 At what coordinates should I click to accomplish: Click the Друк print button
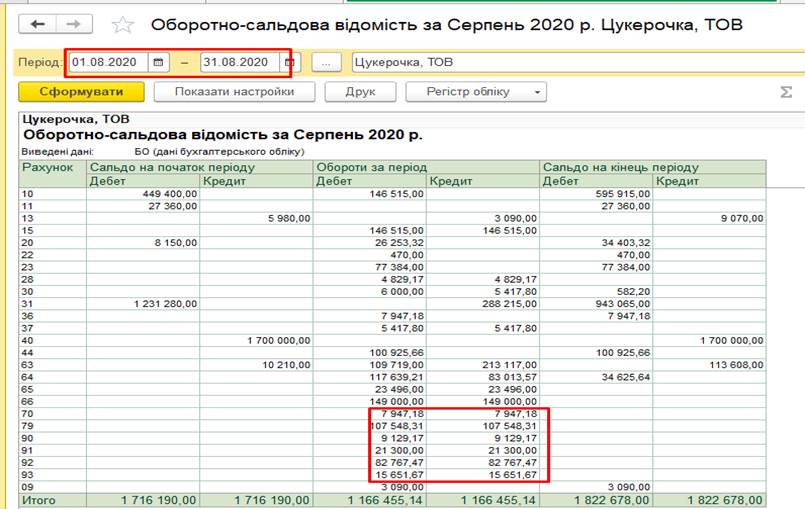point(360,92)
